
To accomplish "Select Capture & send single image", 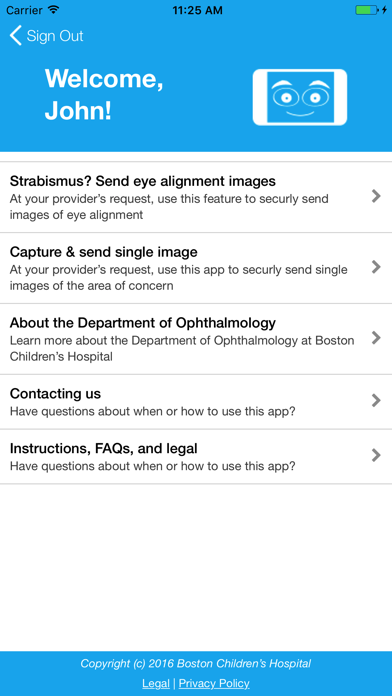I will tap(196, 268).
